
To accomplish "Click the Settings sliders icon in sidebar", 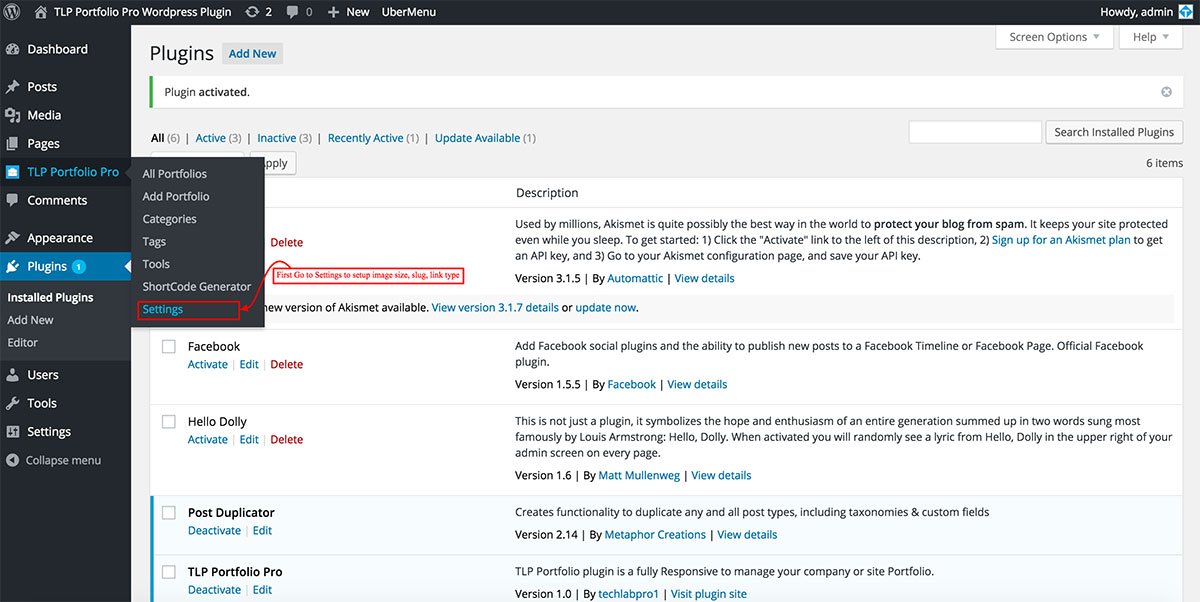I will (13, 432).
